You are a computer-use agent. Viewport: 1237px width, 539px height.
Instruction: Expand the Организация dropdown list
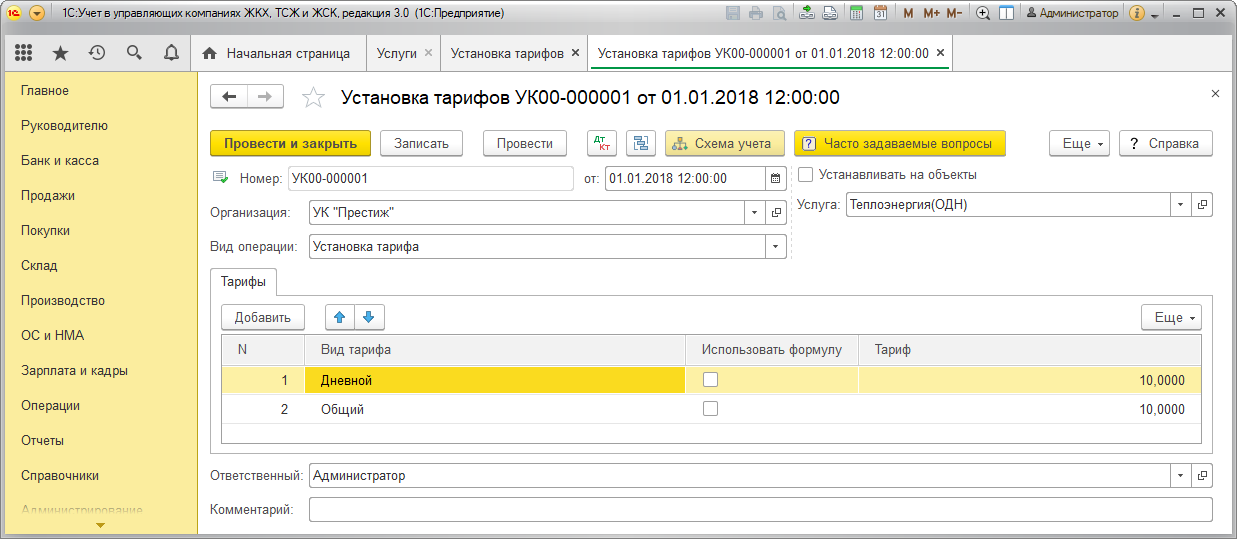tap(753, 212)
